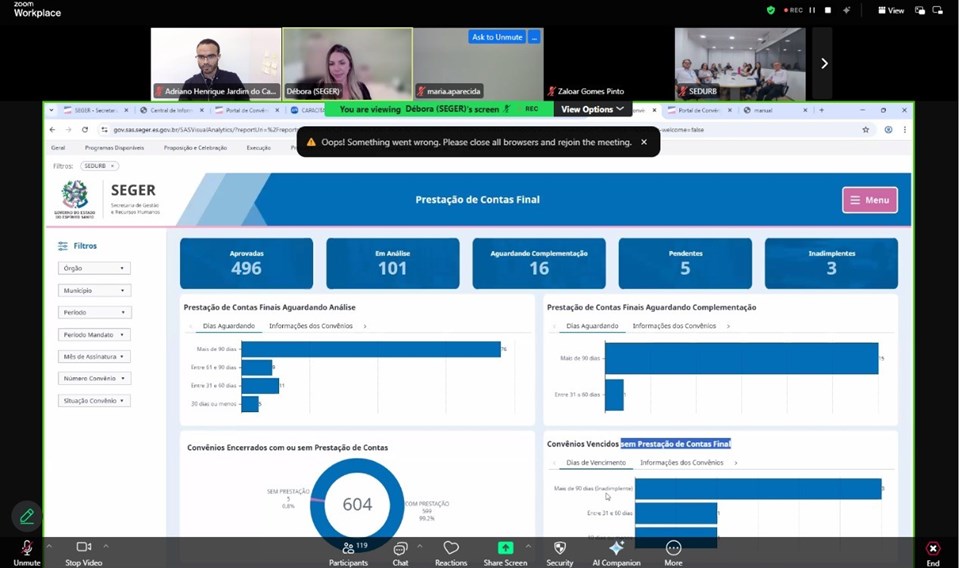960x568 pixels.
Task: Click the Ask to Unmute button
Action: point(497,37)
